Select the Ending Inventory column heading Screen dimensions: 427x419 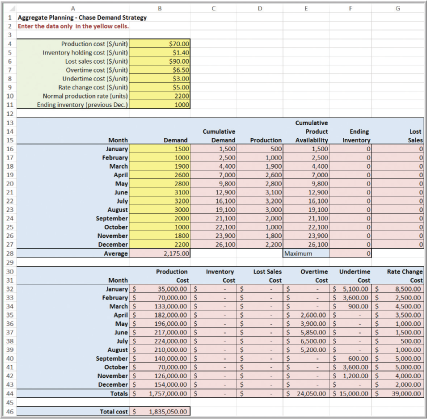[356, 136]
